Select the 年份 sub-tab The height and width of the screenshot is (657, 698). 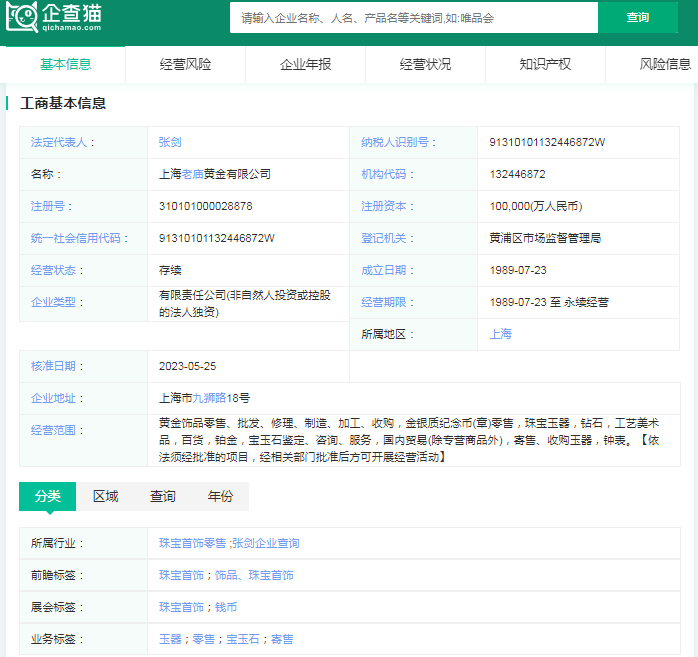coord(220,496)
